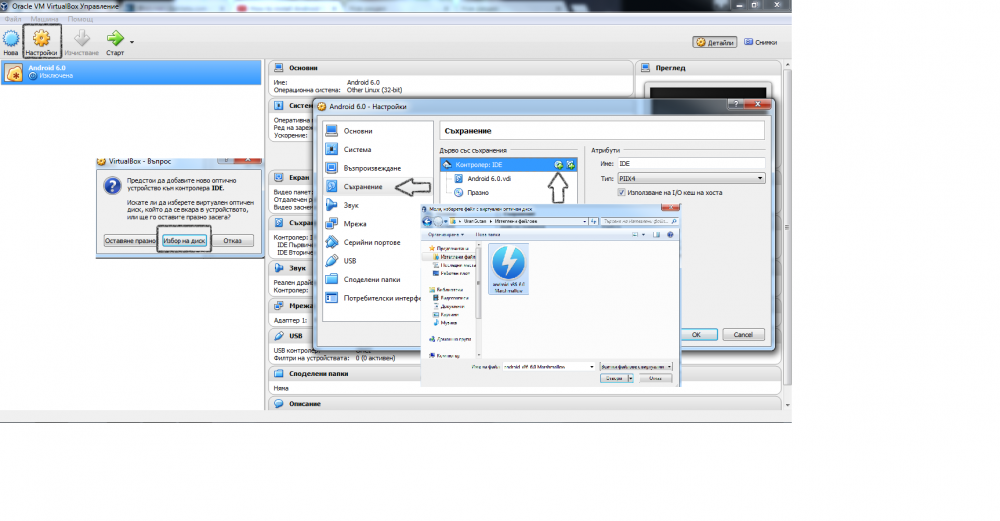Open Настройки (Settings) from the toolbar
The image size is (1000, 521).
41,42
